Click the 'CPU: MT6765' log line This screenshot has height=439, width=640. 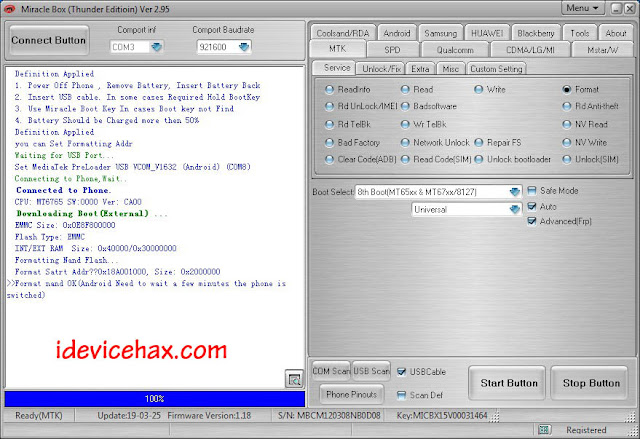(78, 202)
